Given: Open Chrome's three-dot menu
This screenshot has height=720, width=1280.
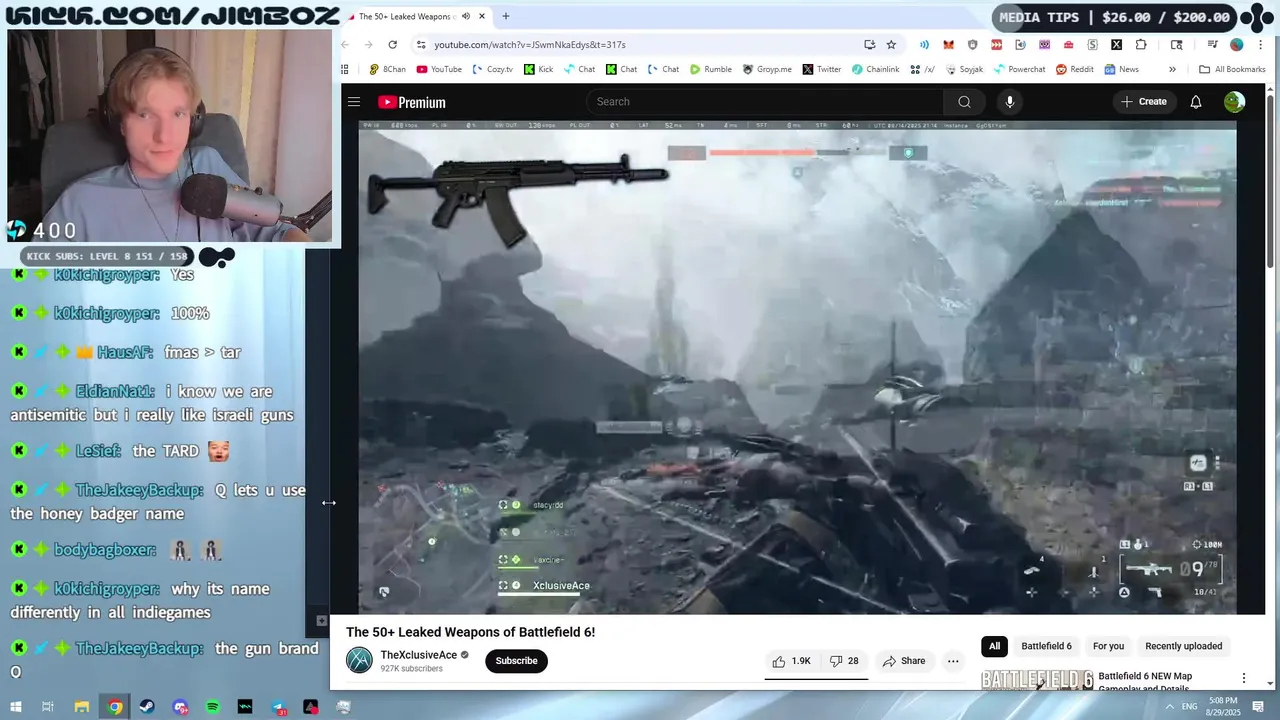Looking at the screenshot, I should (1260, 45).
